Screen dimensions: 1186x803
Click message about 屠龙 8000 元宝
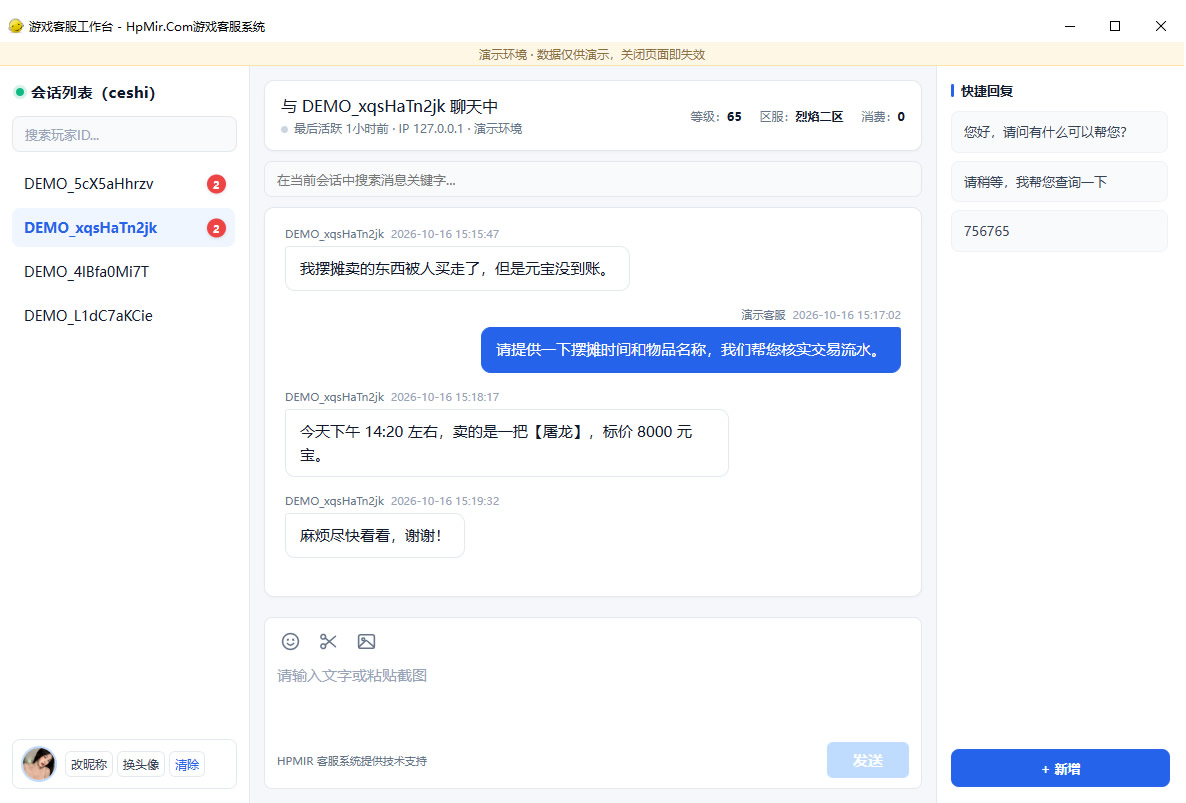[507, 443]
